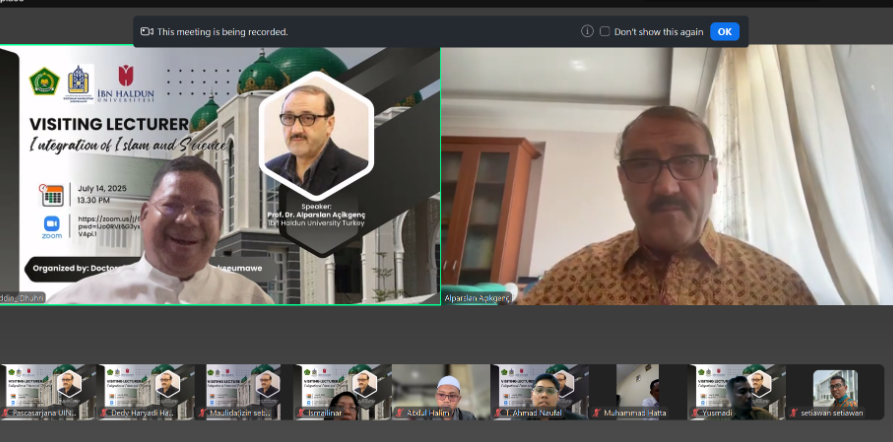This screenshot has height=442, width=893.
Task: Select the Maulida participant thumbnail
Action: (x=243, y=390)
